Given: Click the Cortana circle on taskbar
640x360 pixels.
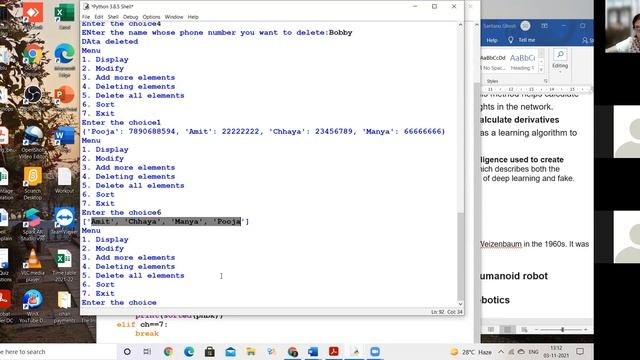Looking at the screenshot, I should tap(127, 351).
